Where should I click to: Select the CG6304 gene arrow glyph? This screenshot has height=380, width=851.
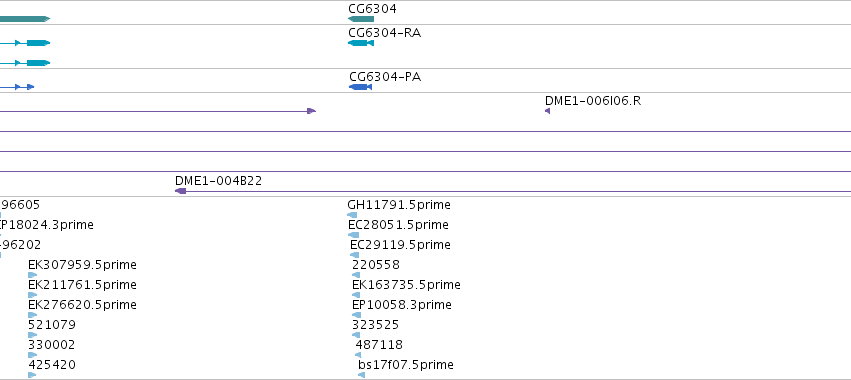click(361, 19)
